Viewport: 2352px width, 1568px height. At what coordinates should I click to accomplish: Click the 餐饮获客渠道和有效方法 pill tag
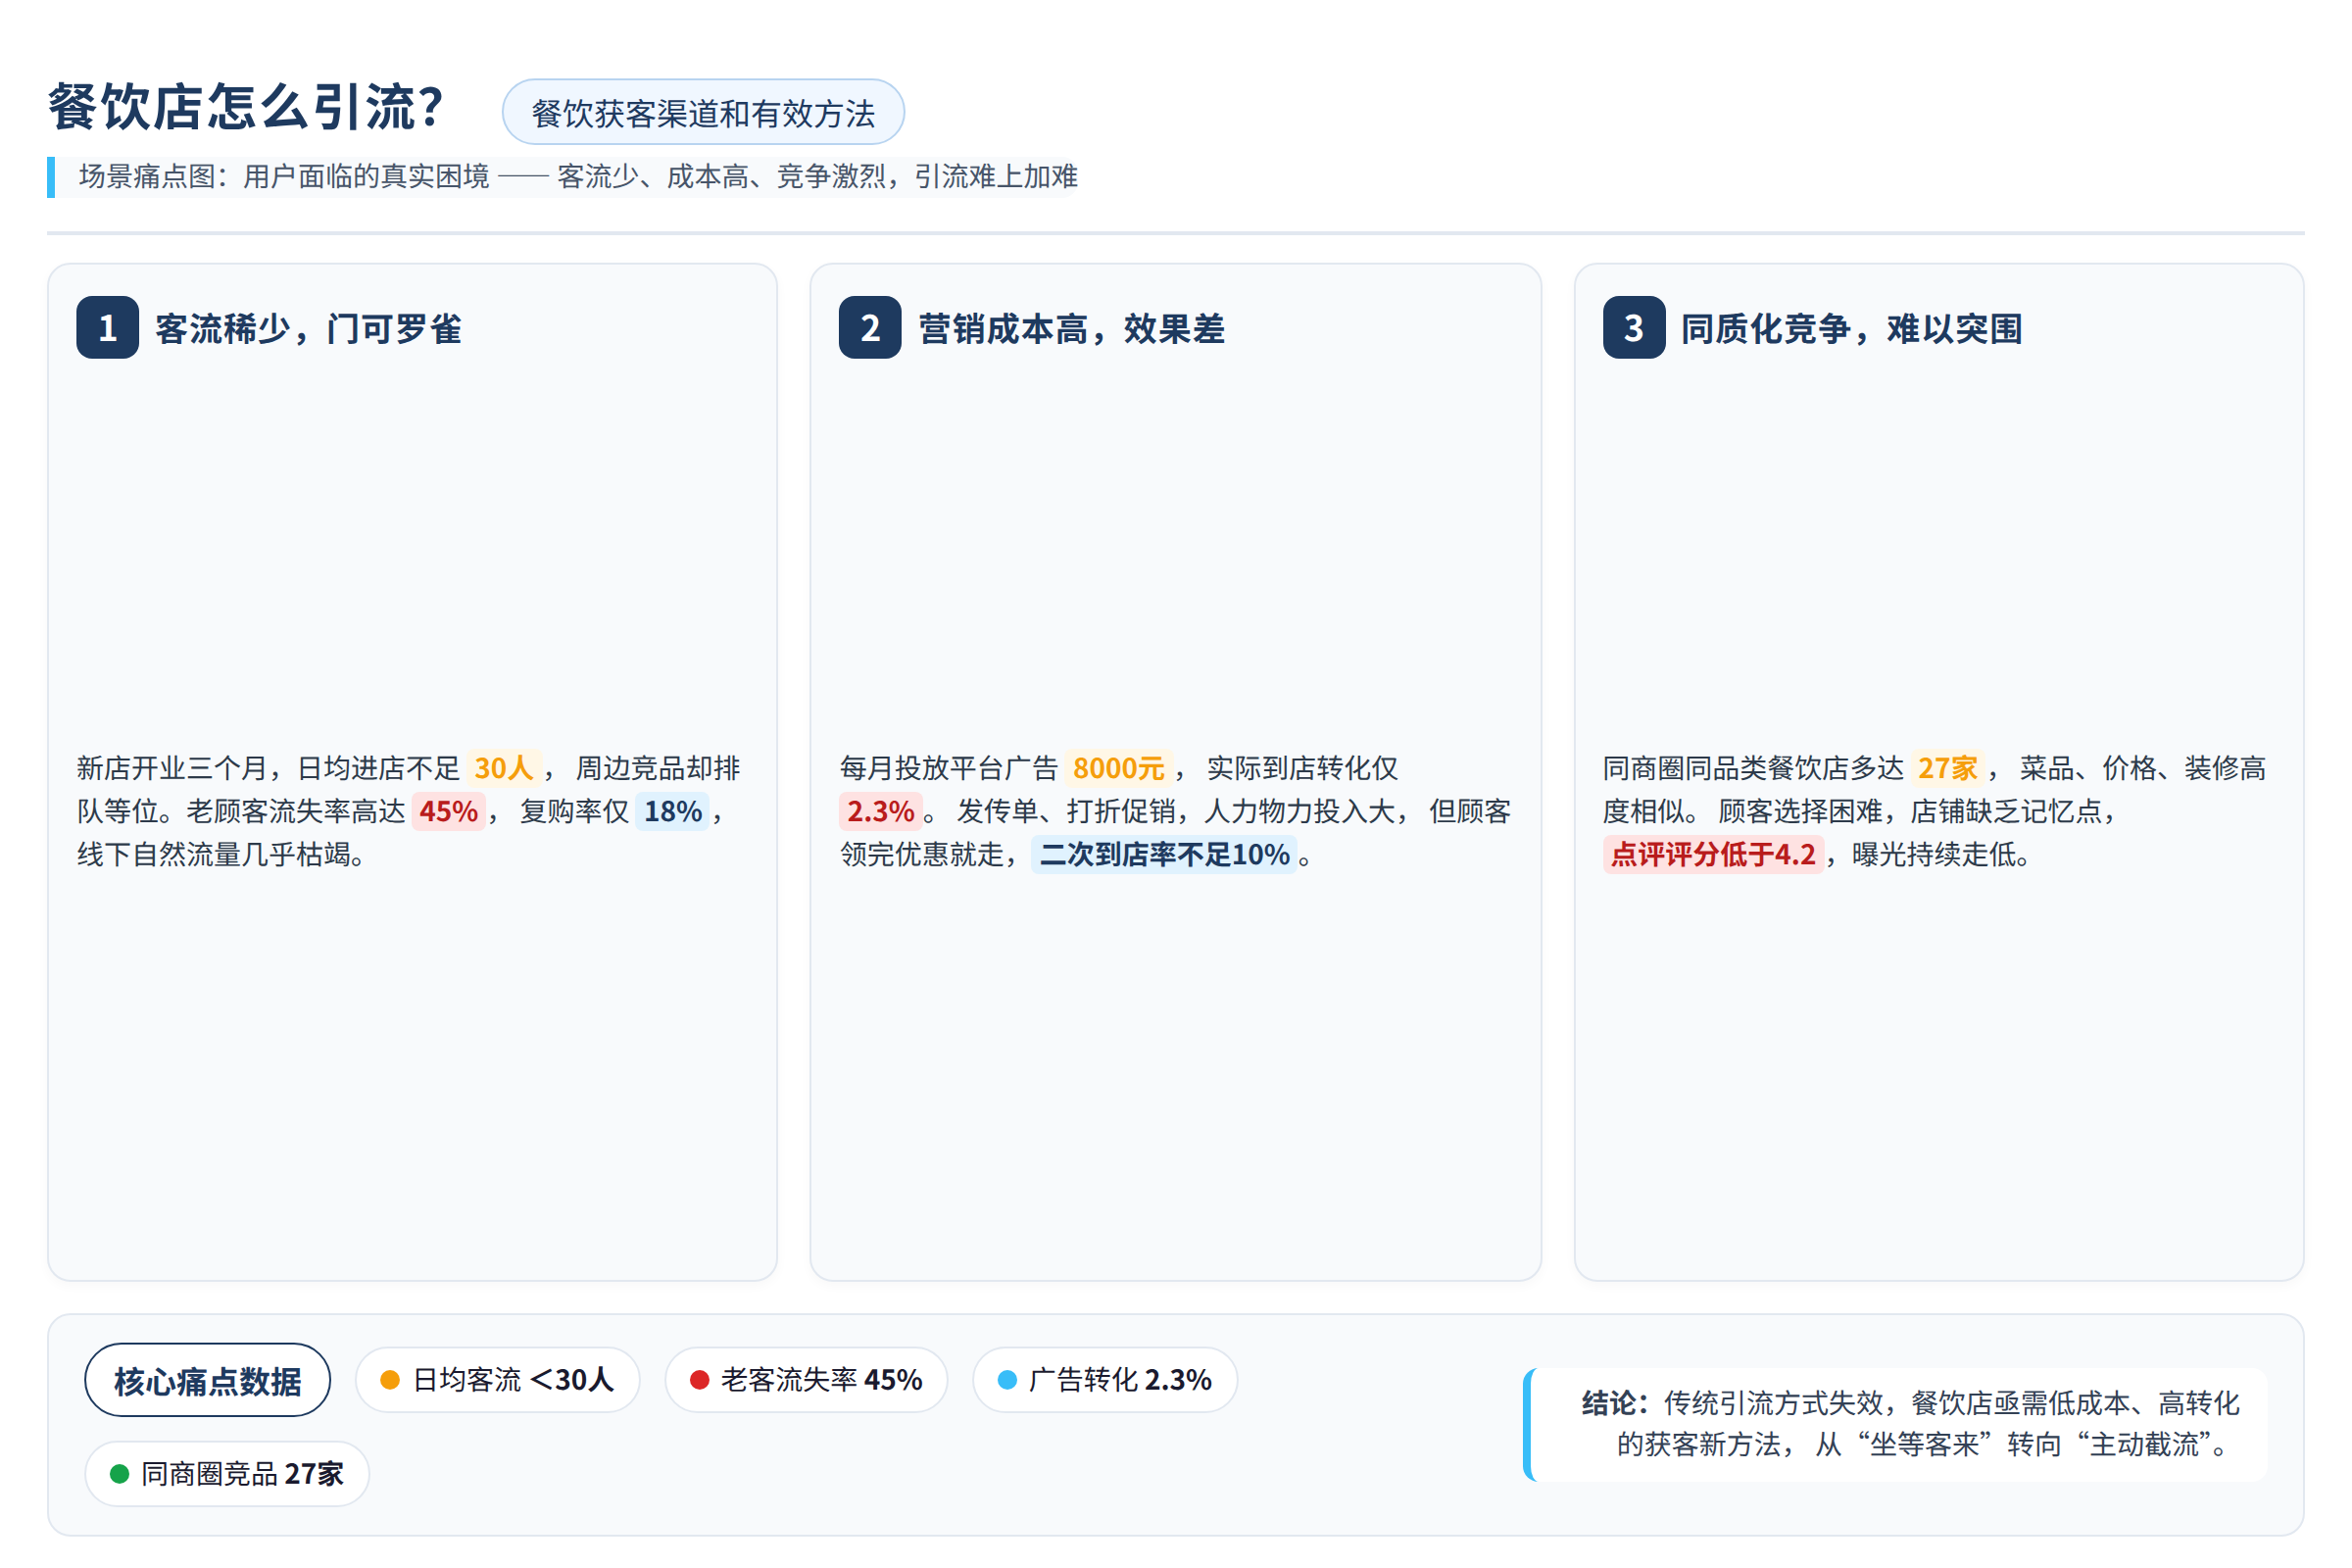click(x=703, y=112)
